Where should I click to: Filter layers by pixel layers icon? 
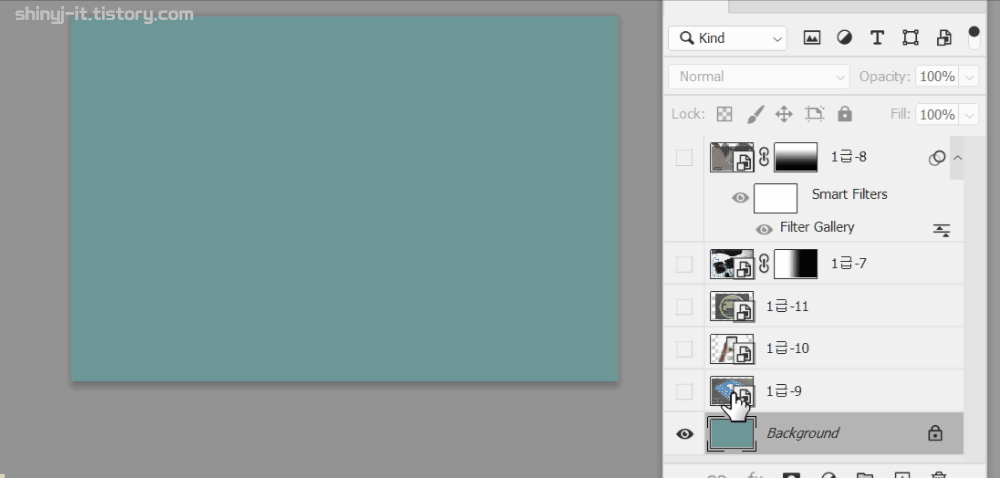pyautogui.click(x=811, y=38)
